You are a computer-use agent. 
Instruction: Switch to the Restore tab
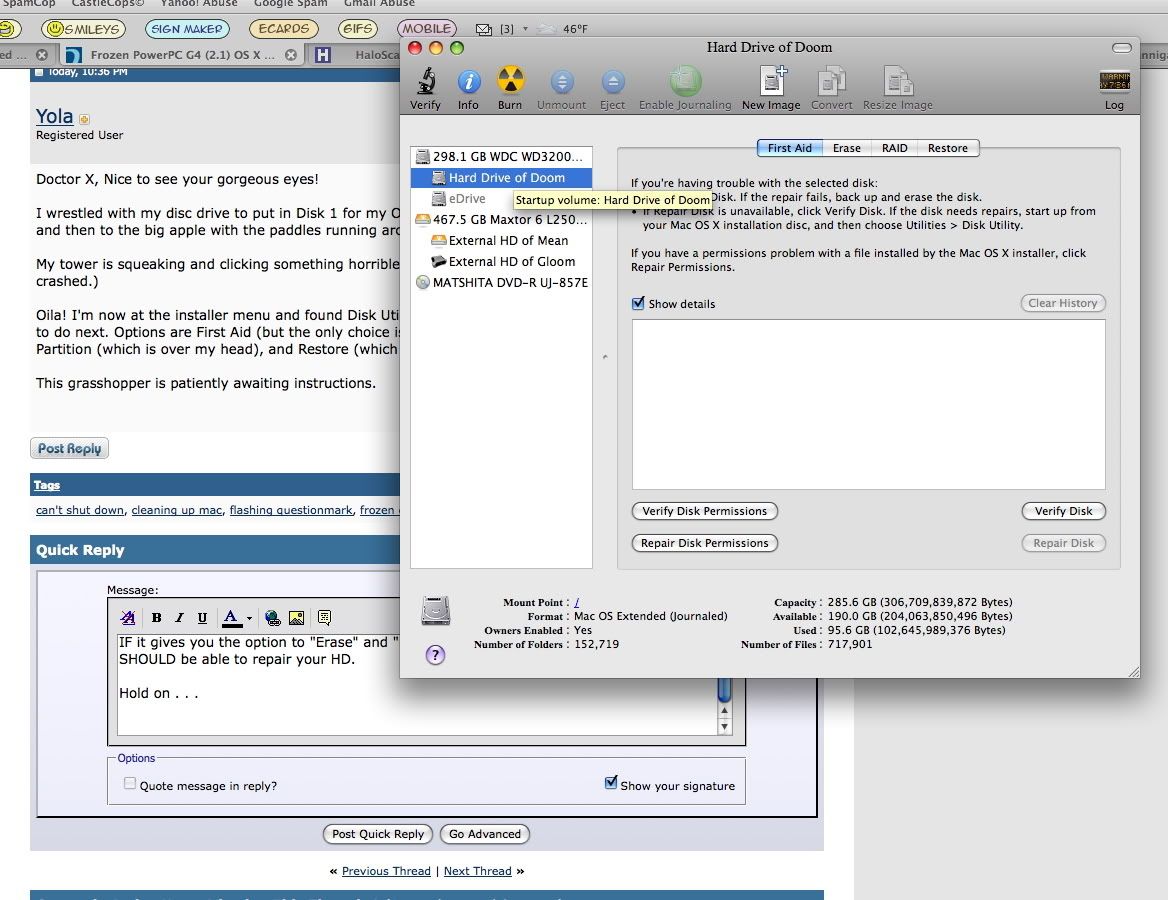click(948, 148)
